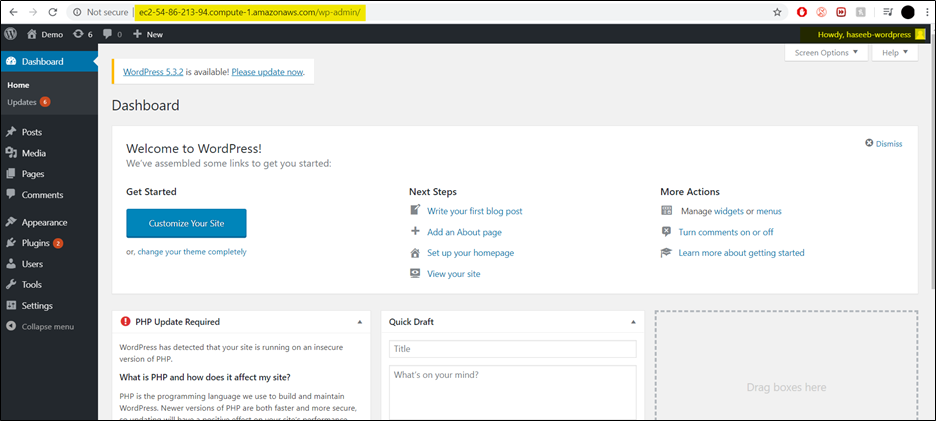Click the grey K extension icon

point(860,12)
